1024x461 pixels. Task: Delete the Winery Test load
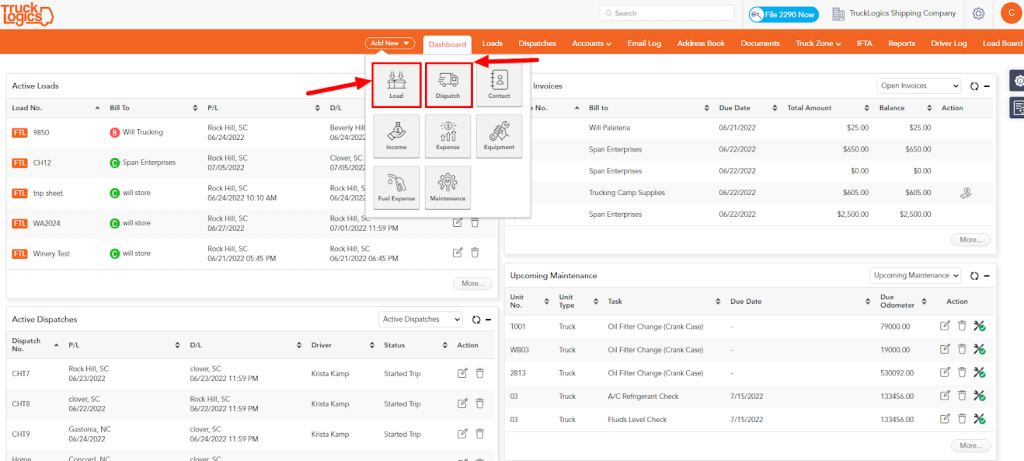click(x=475, y=253)
